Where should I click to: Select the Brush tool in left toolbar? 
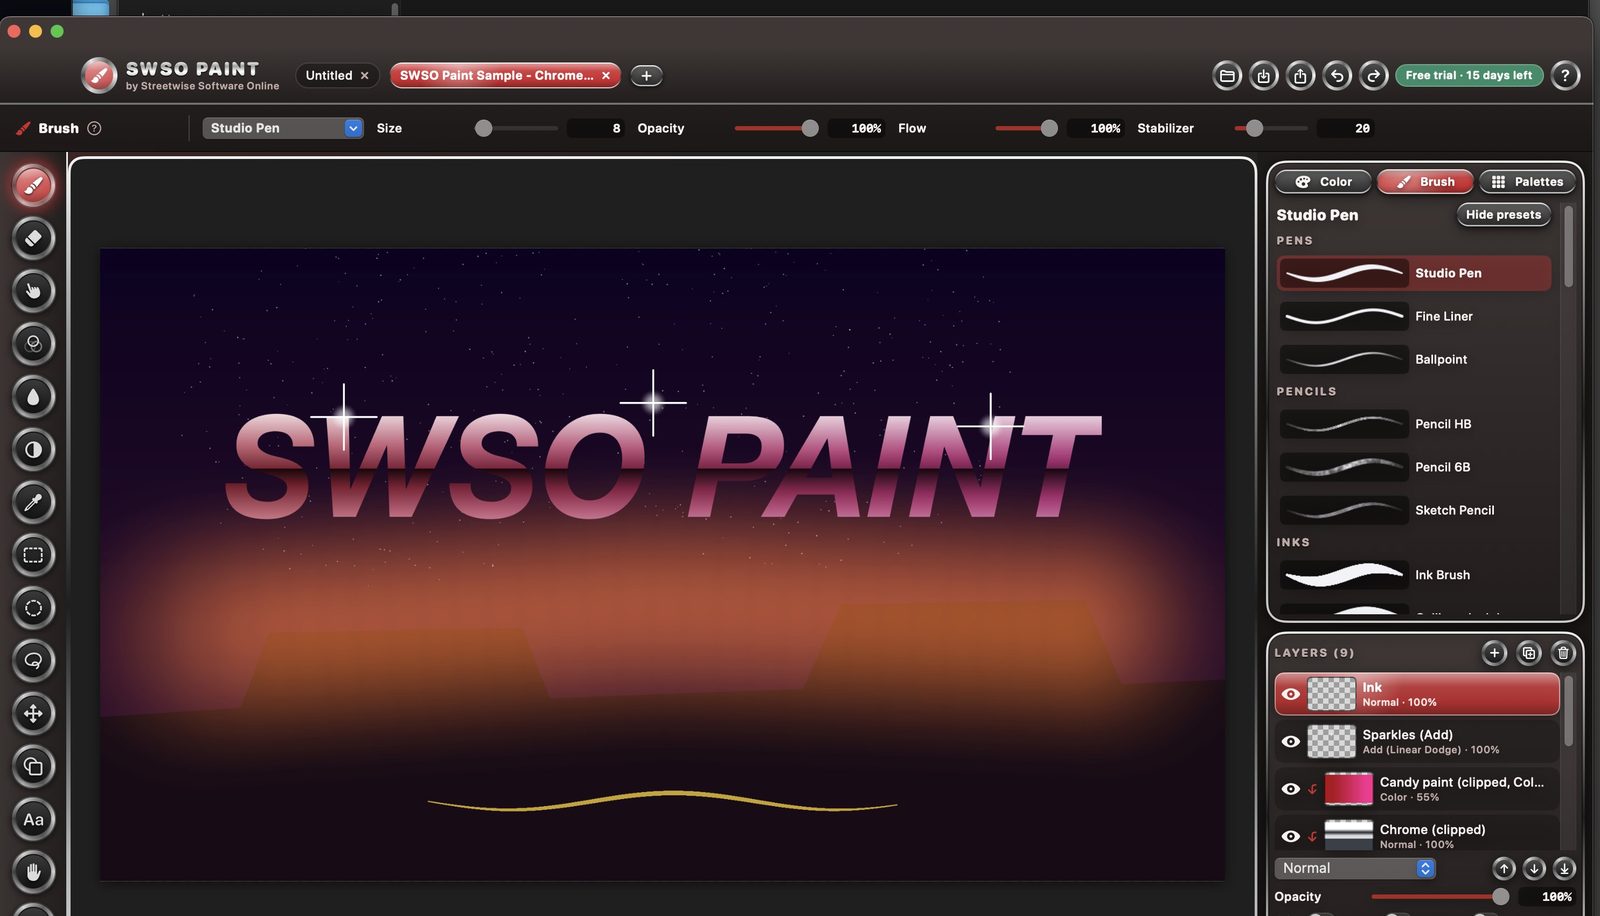(33, 186)
